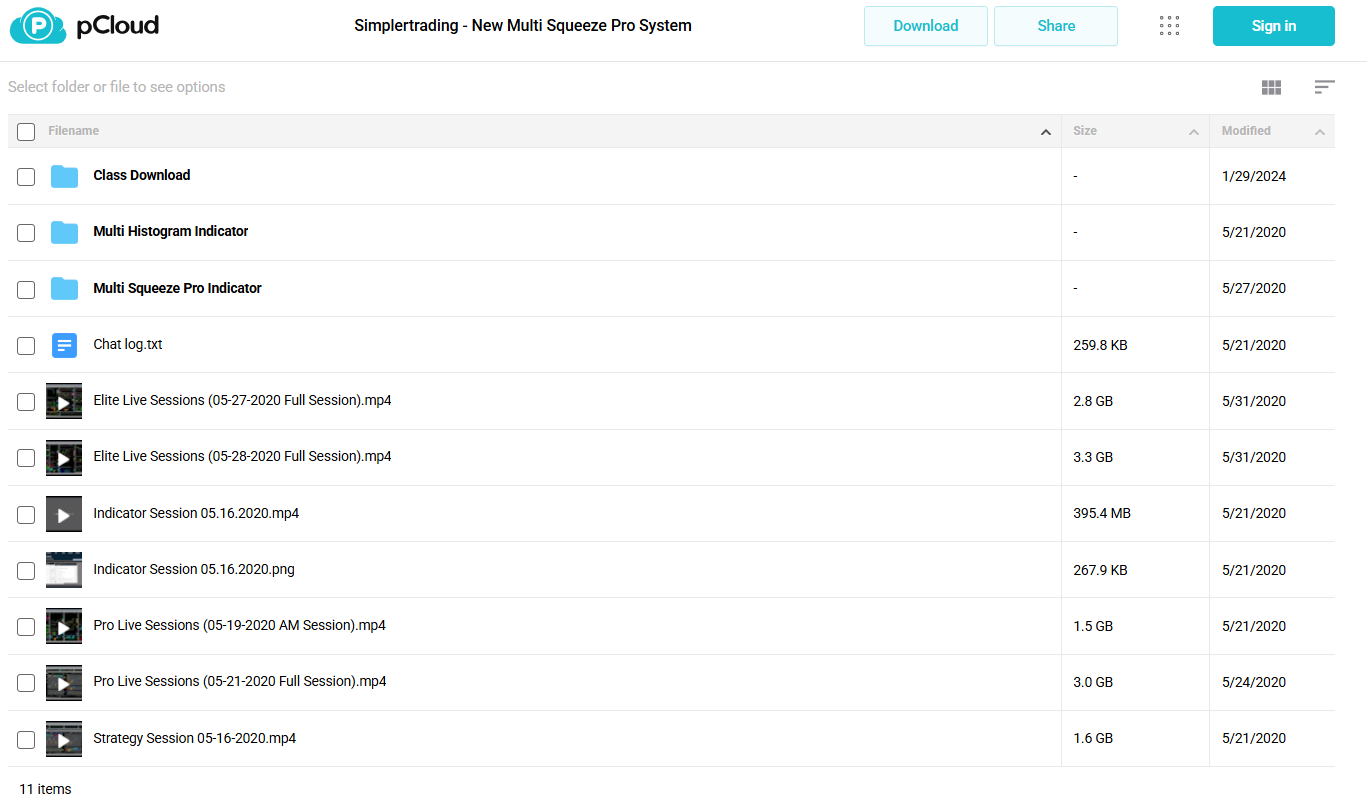
Task: Open Indicator Session 05.16.2020.png image thumbnail
Action: [x=64, y=570]
